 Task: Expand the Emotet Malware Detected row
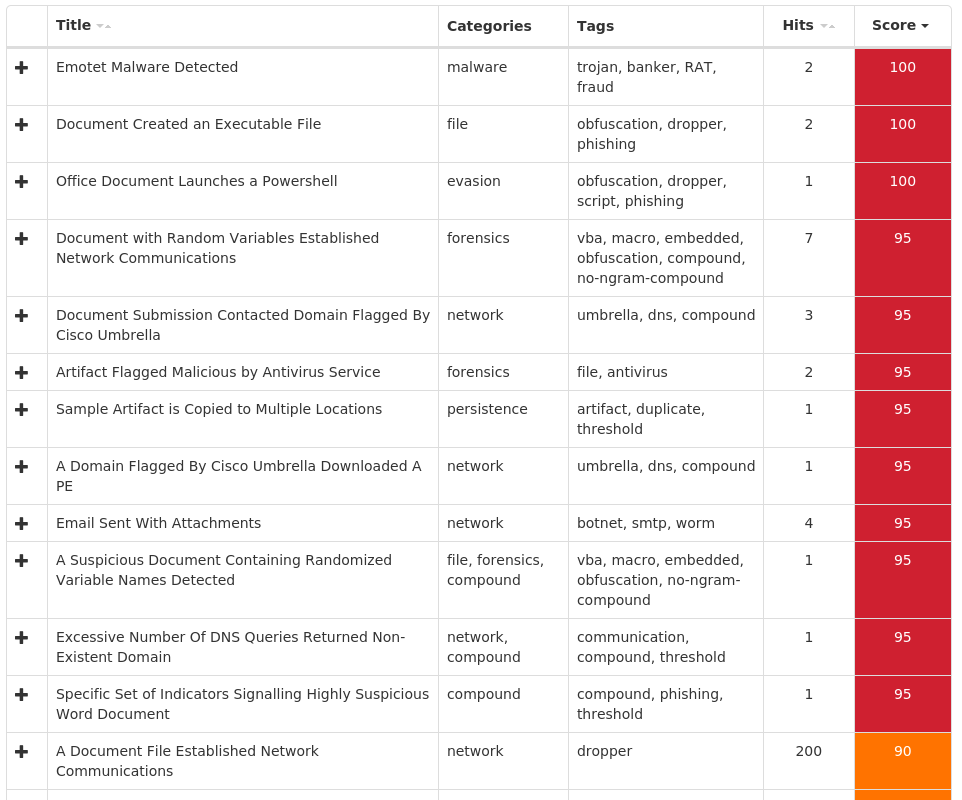pos(22,67)
